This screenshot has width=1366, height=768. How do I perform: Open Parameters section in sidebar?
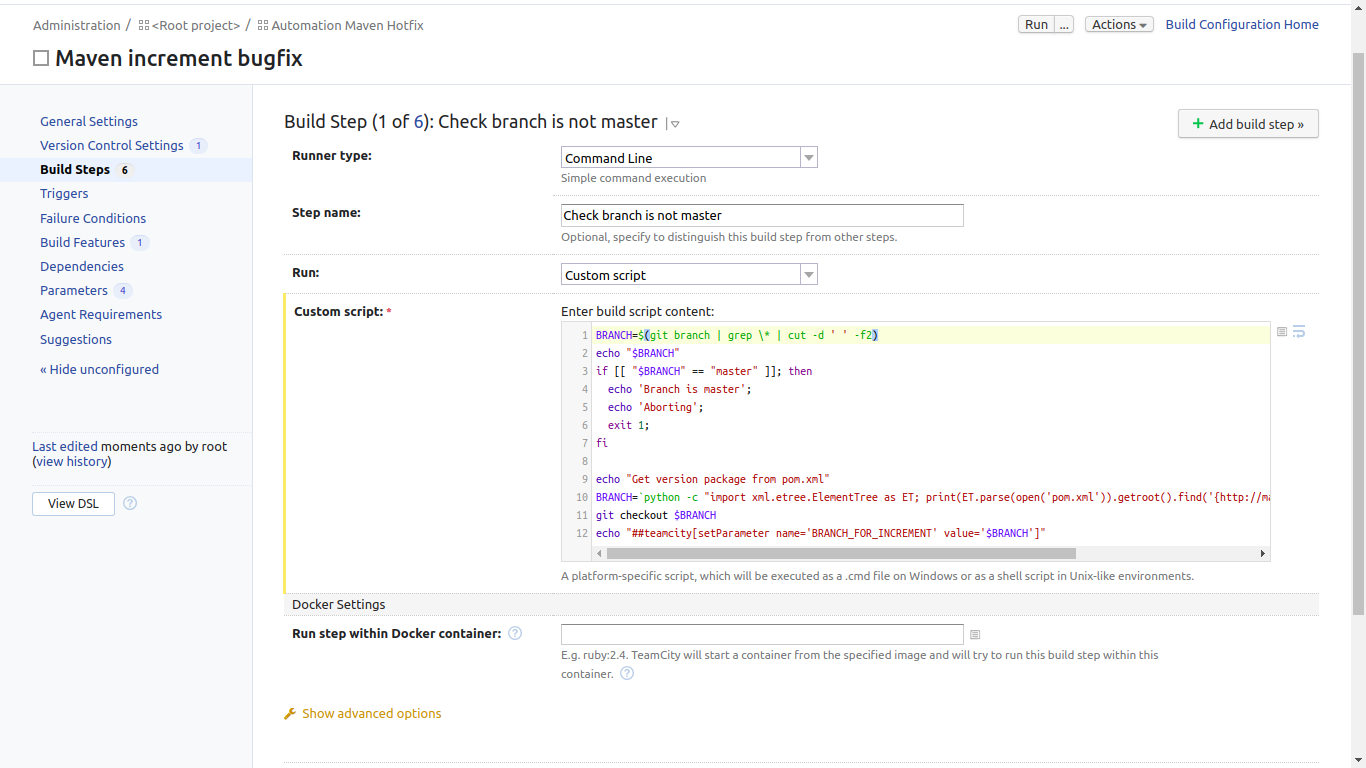pyautogui.click(x=74, y=291)
